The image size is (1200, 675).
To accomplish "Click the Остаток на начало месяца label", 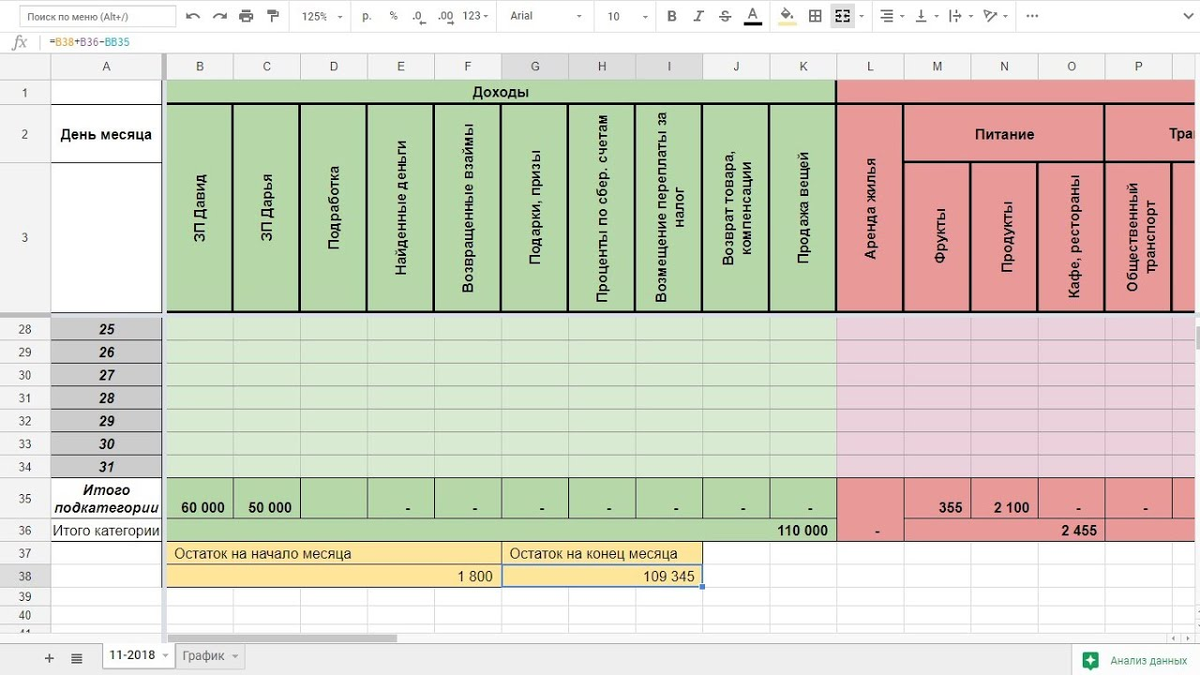I will point(334,553).
